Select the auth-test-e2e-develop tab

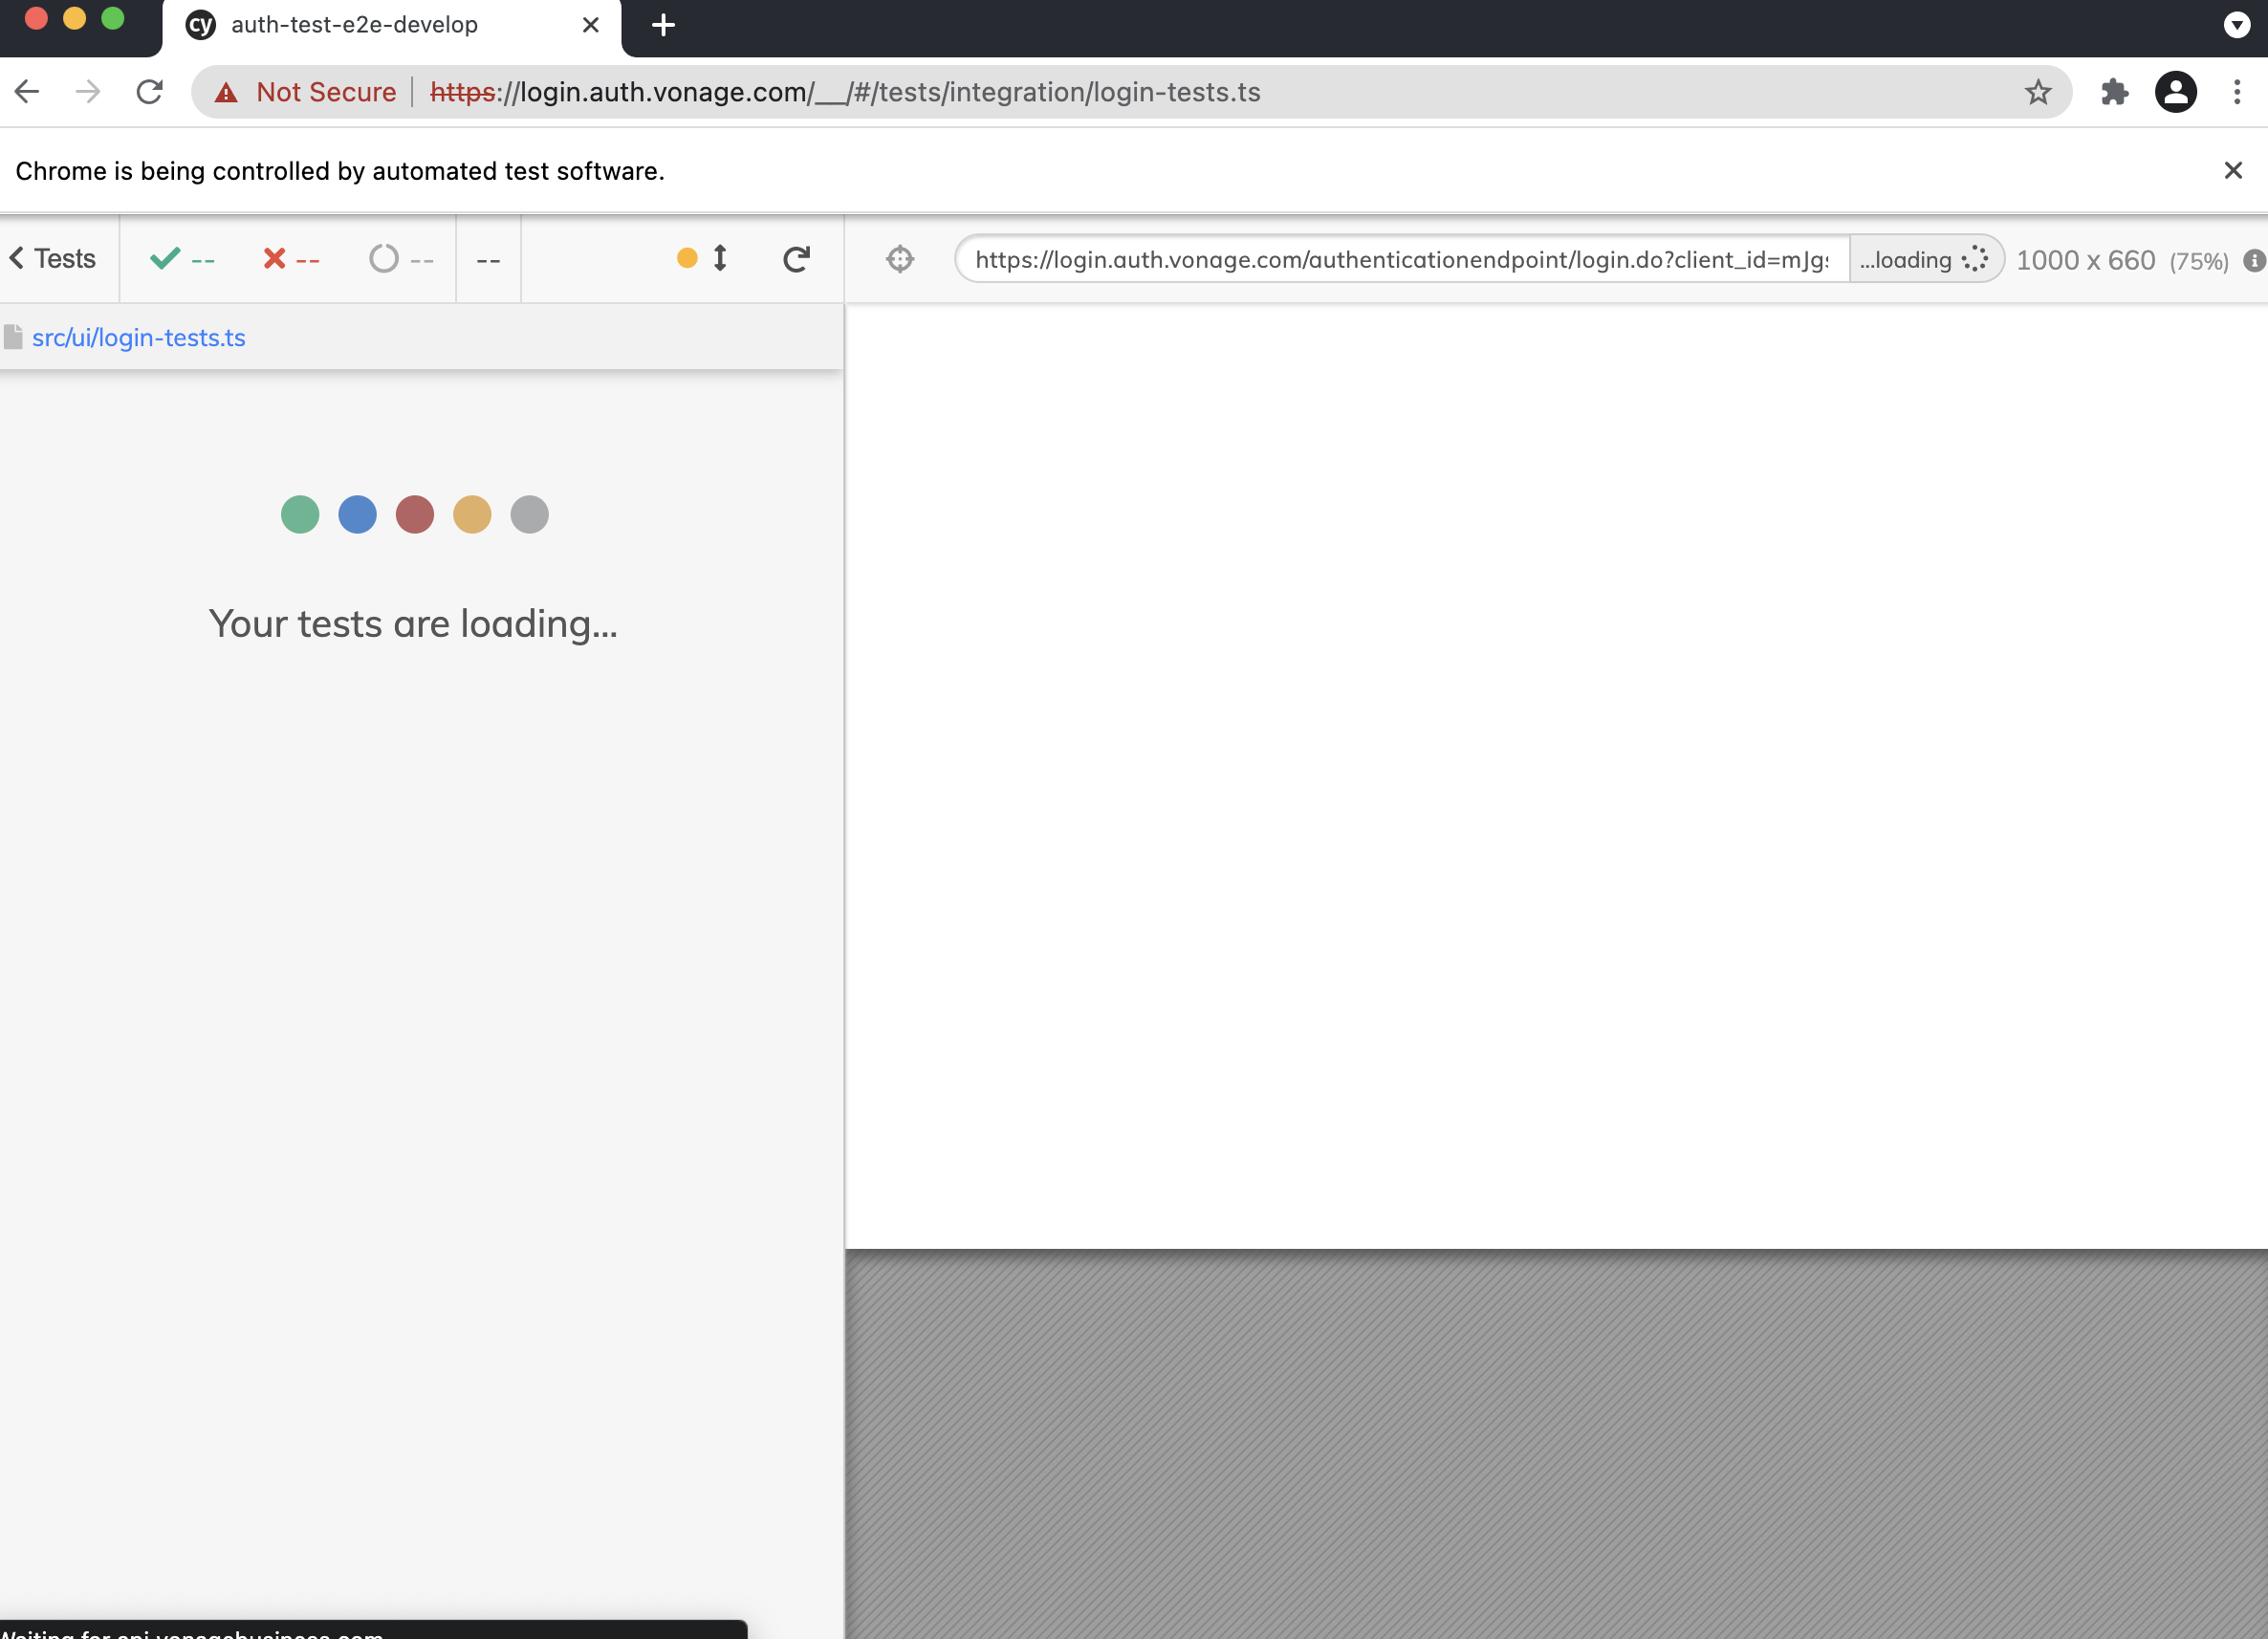354,25
